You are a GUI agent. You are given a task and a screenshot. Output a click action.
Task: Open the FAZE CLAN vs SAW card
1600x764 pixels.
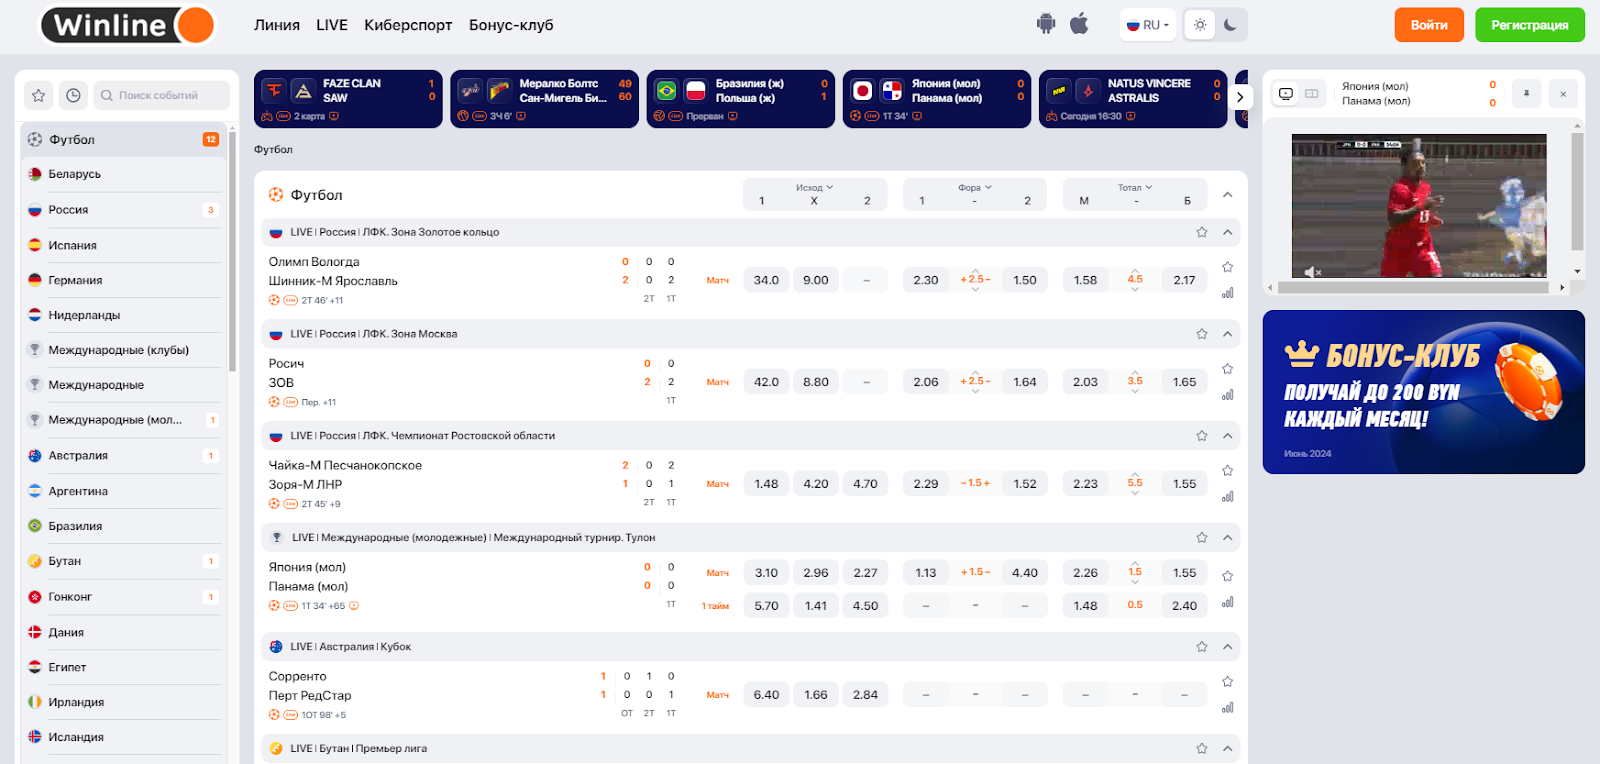348,99
